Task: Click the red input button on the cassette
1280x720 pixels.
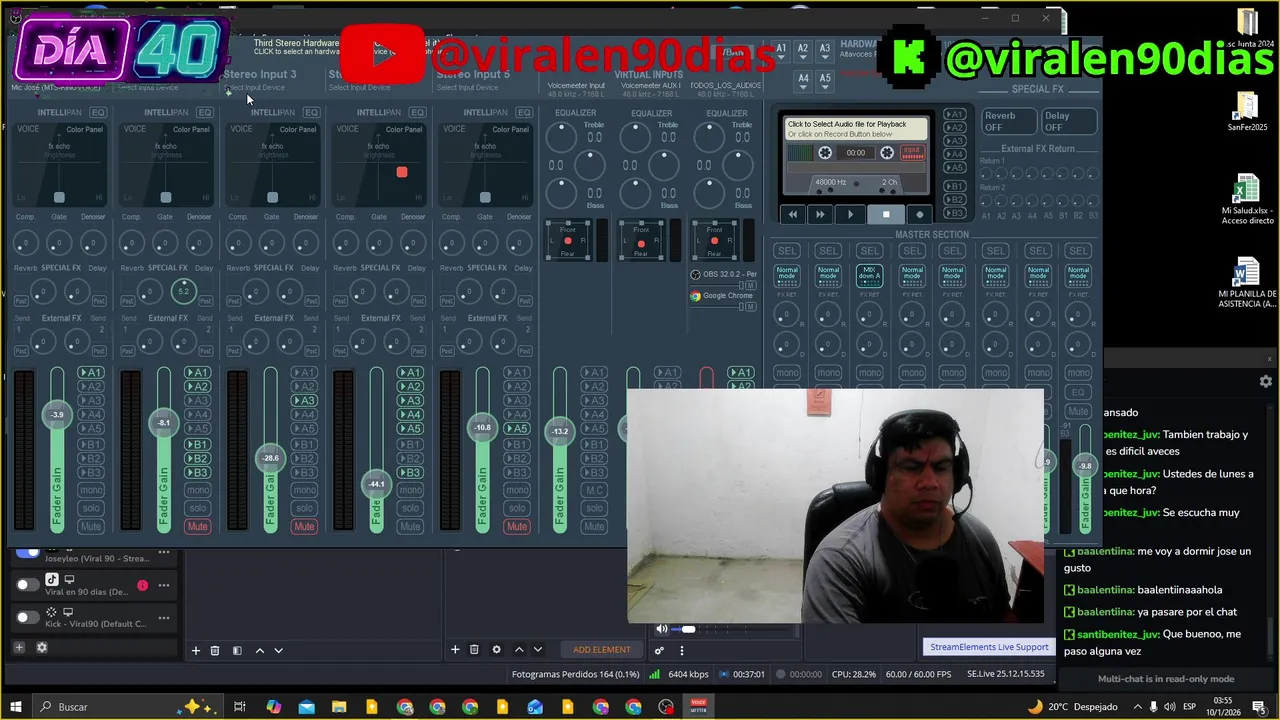Action: (912, 152)
